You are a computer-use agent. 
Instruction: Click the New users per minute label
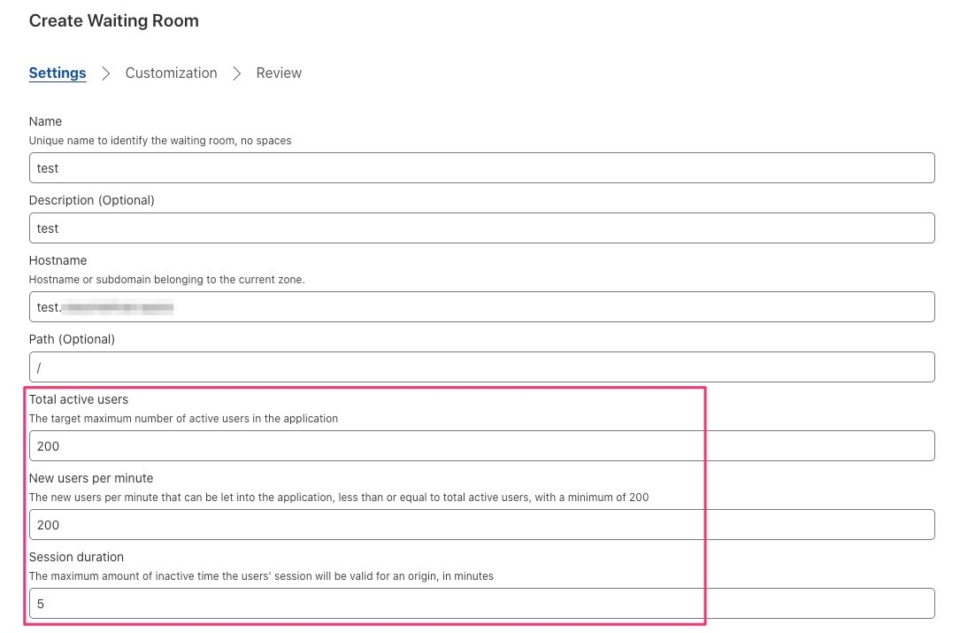click(x=90, y=478)
